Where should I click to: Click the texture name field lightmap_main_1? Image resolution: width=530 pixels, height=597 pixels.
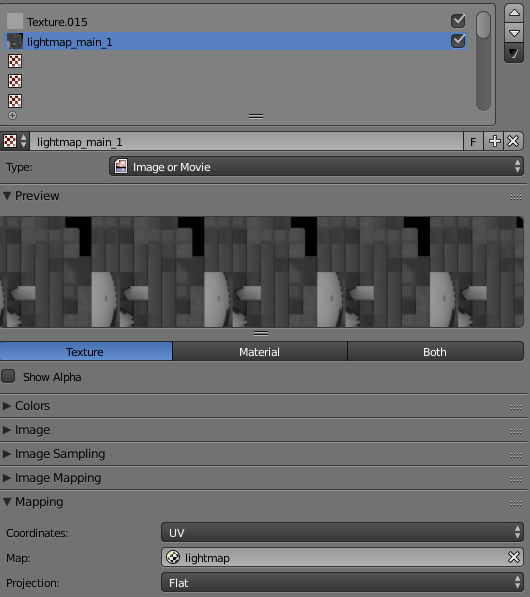pyautogui.click(x=246, y=142)
